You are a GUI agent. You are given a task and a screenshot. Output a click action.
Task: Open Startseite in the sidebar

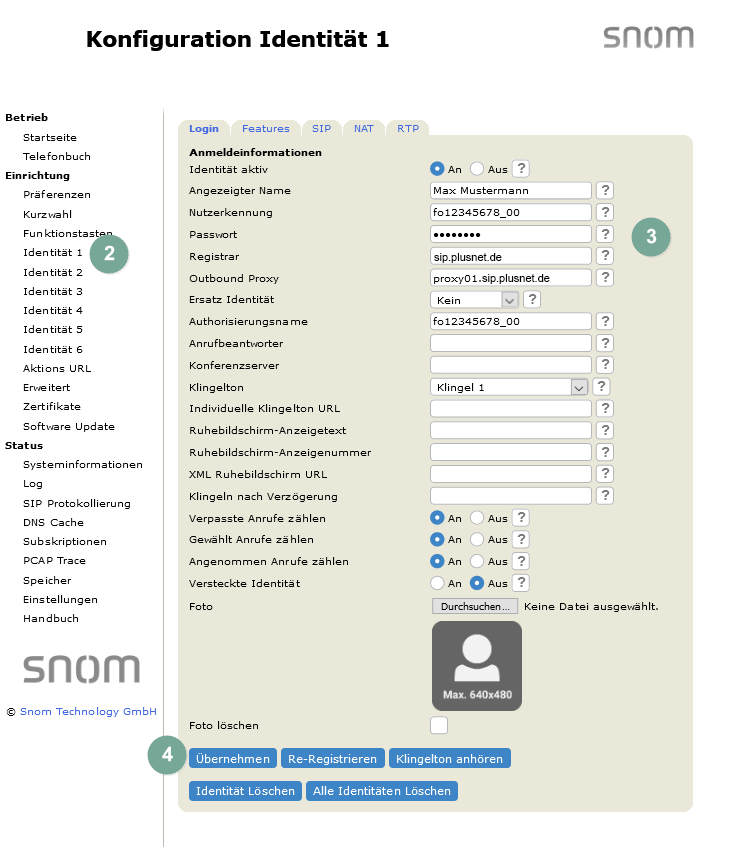point(50,137)
